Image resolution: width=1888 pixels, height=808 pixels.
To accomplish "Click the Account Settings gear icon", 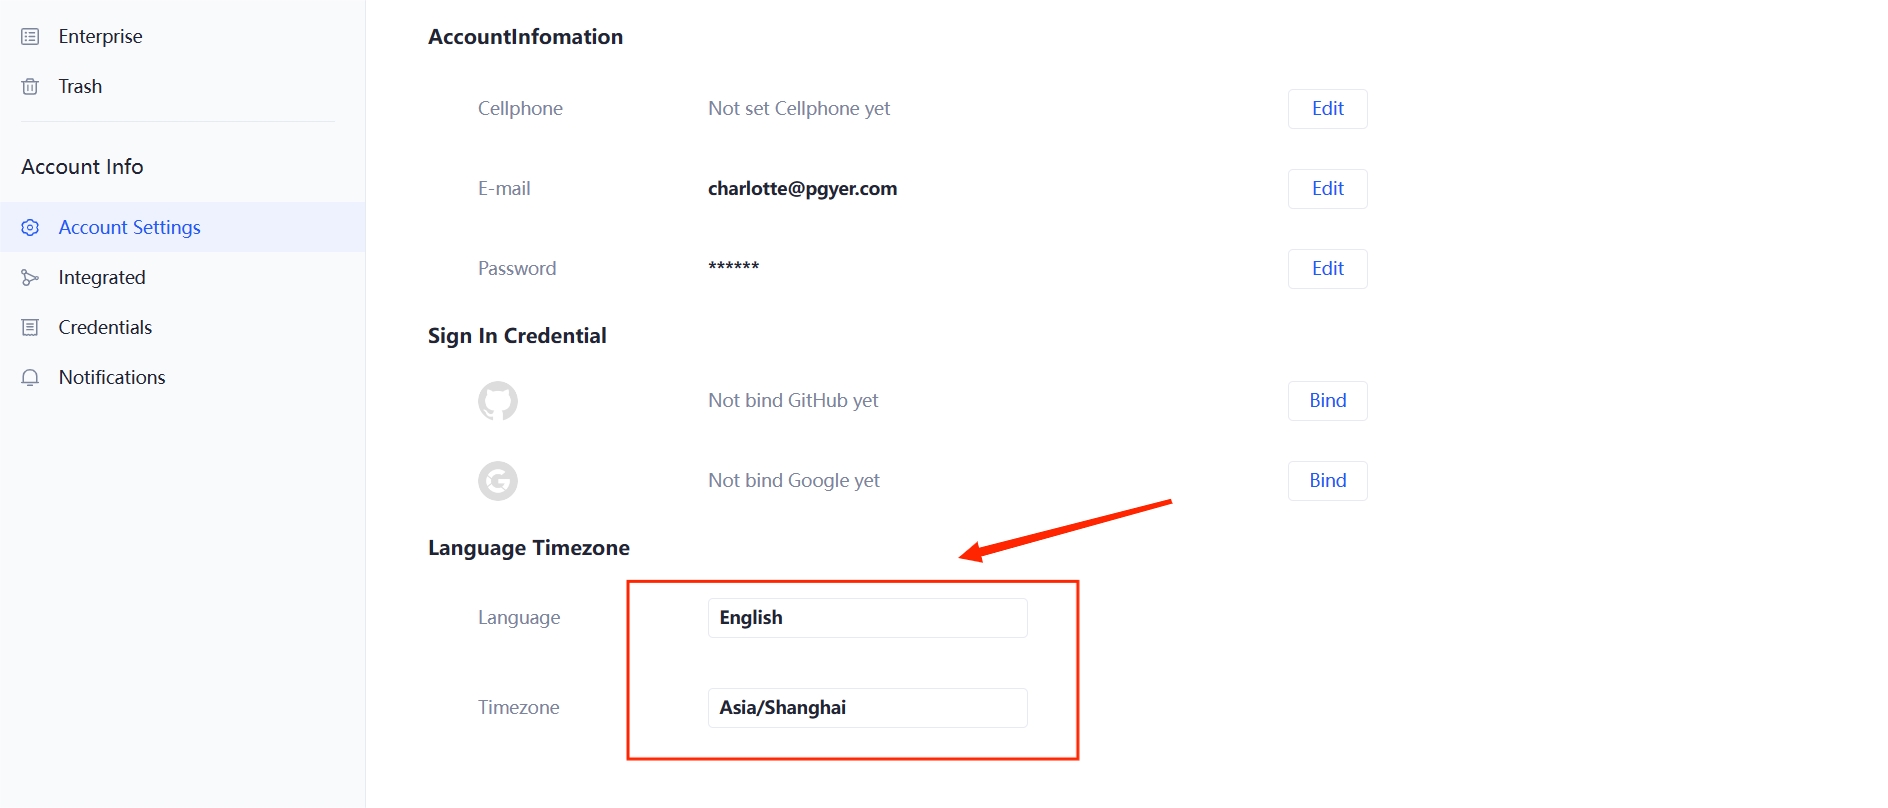I will click(x=30, y=228).
